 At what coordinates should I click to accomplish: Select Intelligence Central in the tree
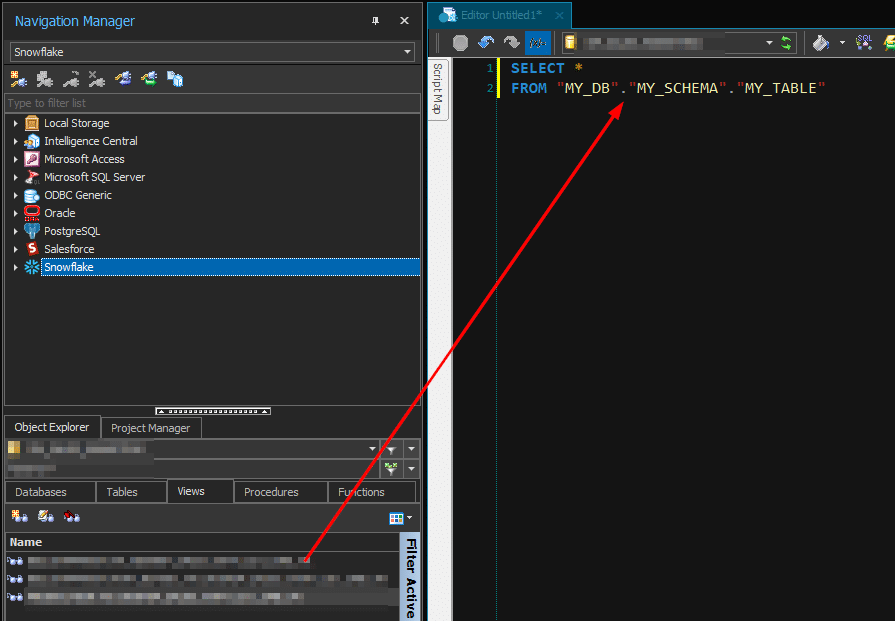[91, 141]
